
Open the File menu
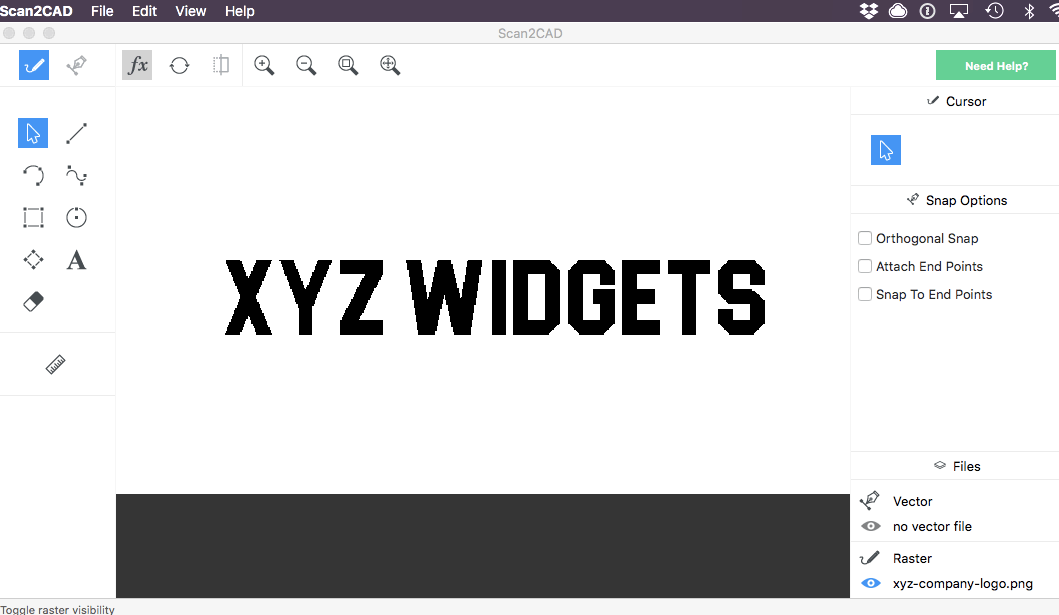tap(102, 11)
